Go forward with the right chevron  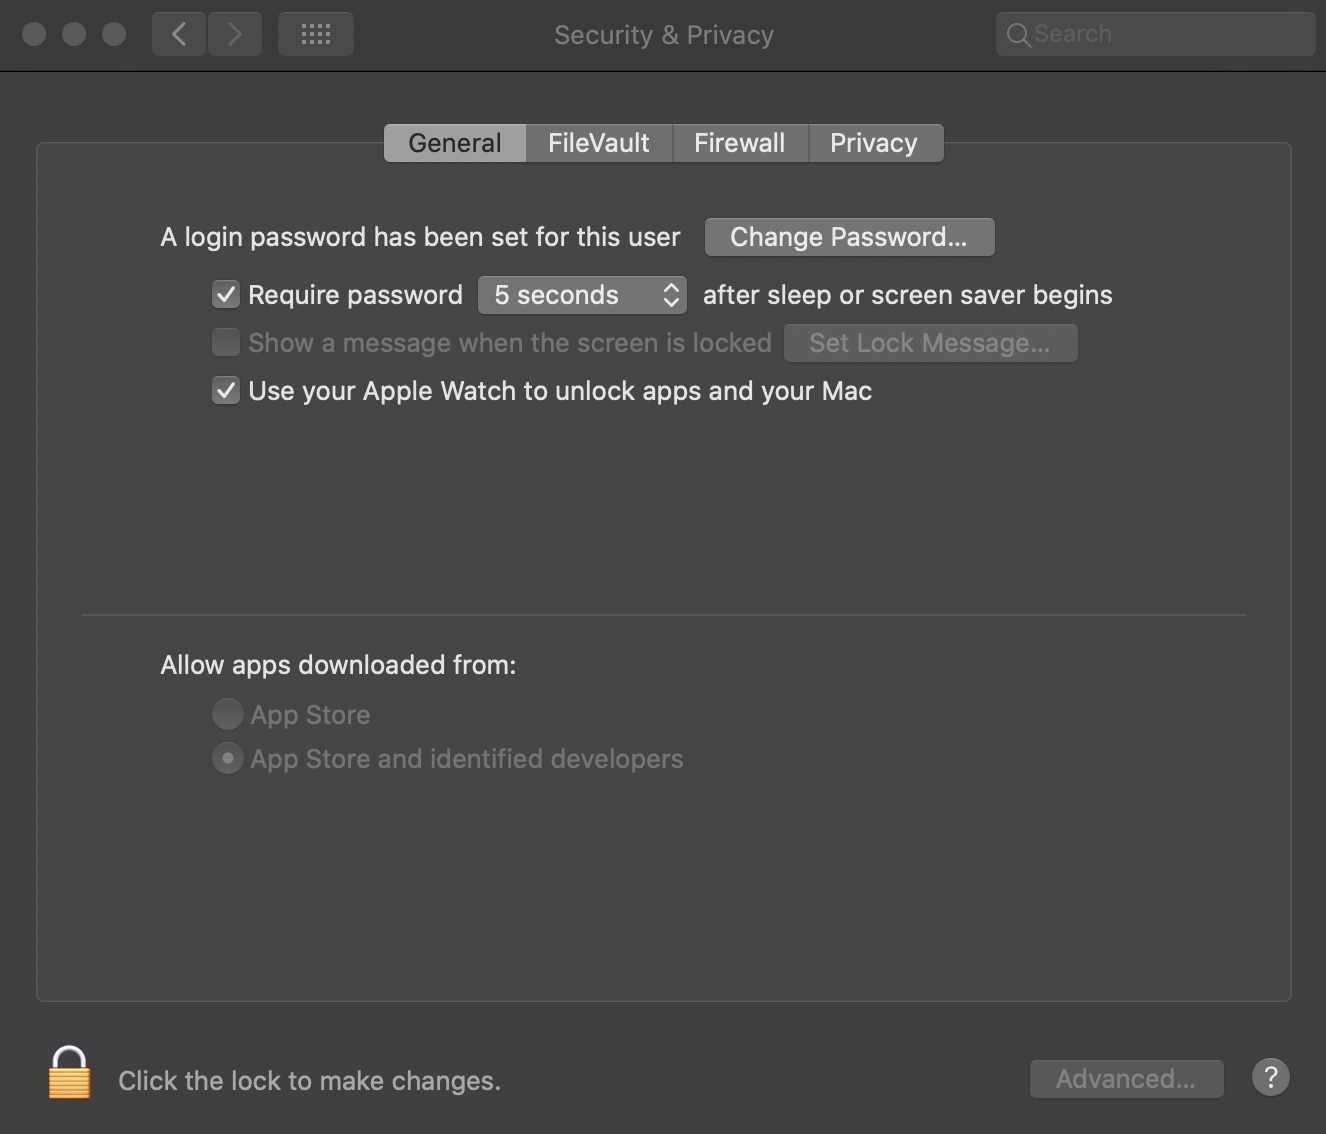(x=235, y=35)
